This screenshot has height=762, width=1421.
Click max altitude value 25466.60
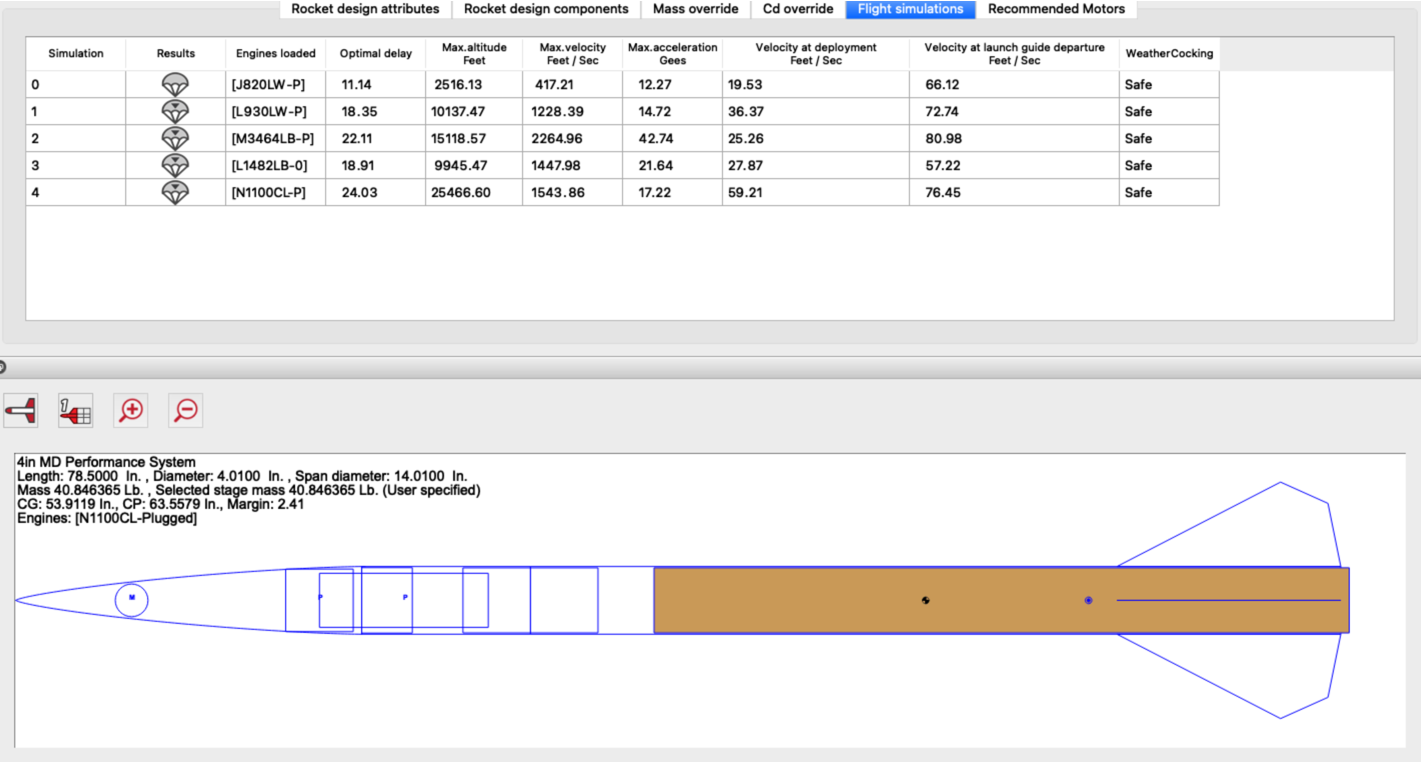click(x=461, y=193)
